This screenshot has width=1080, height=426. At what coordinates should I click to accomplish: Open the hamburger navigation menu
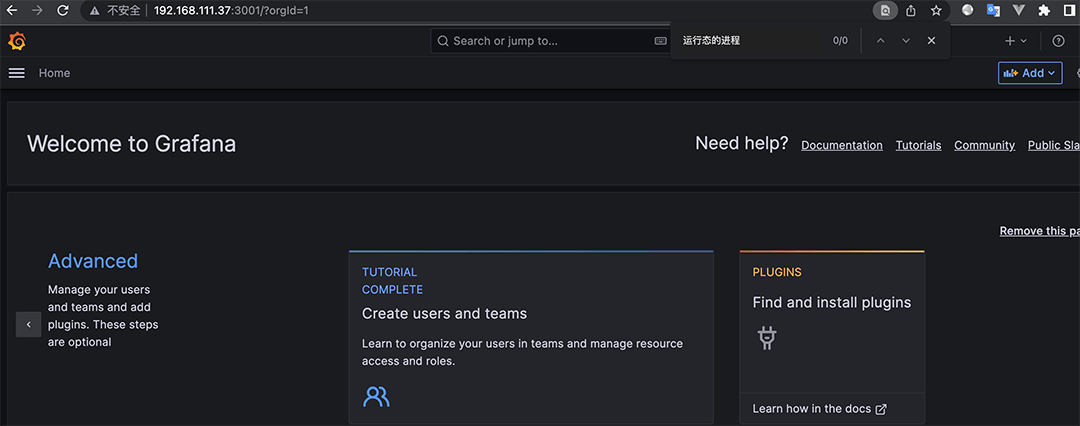click(x=17, y=73)
